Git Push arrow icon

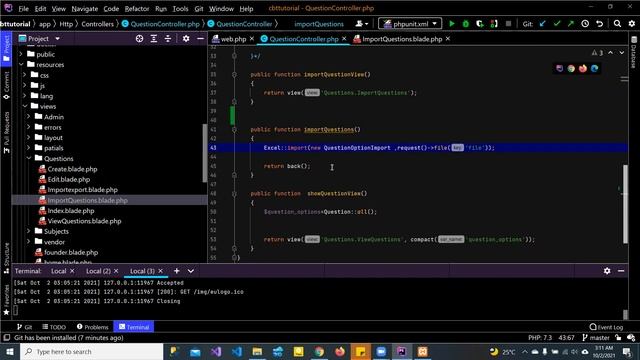[571, 24]
